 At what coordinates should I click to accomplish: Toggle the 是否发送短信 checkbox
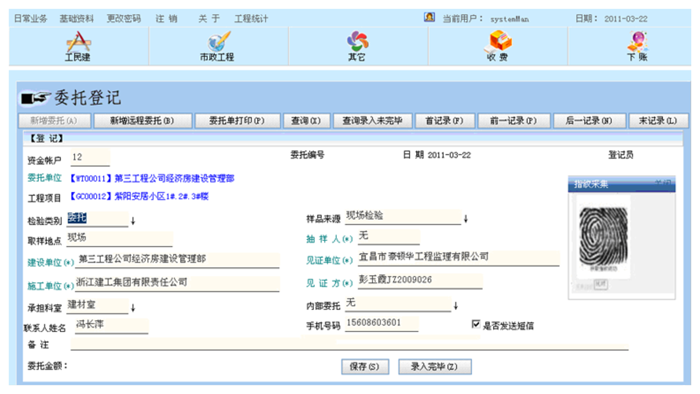click(x=476, y=324)
